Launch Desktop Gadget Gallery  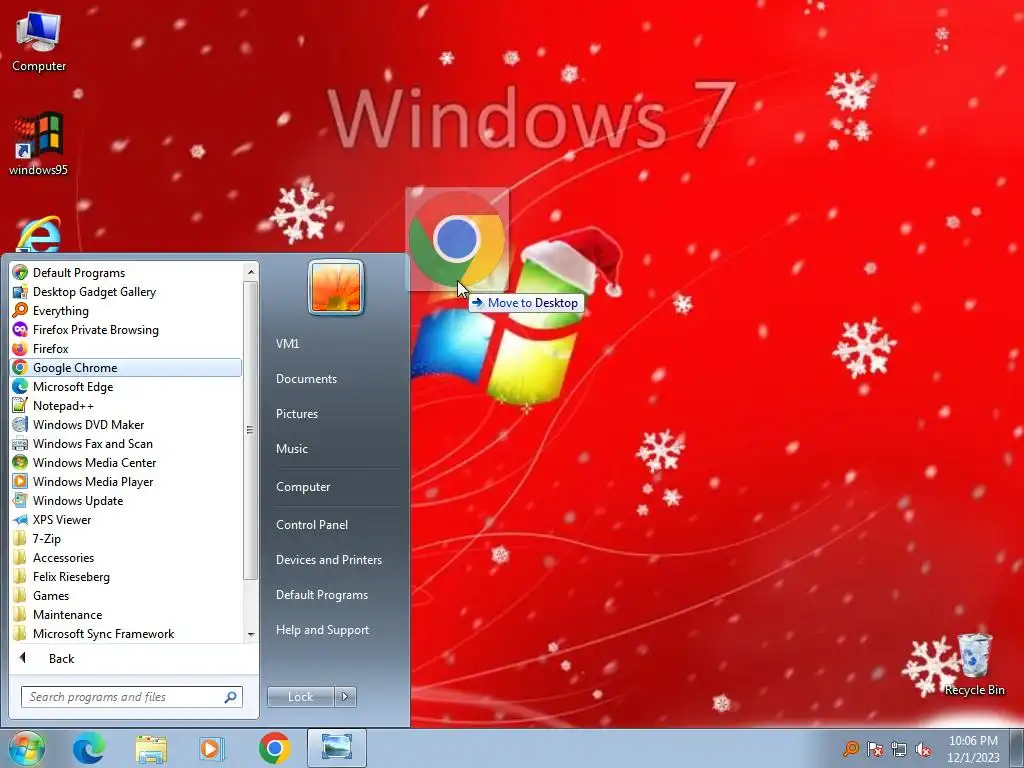pos(126,292)
